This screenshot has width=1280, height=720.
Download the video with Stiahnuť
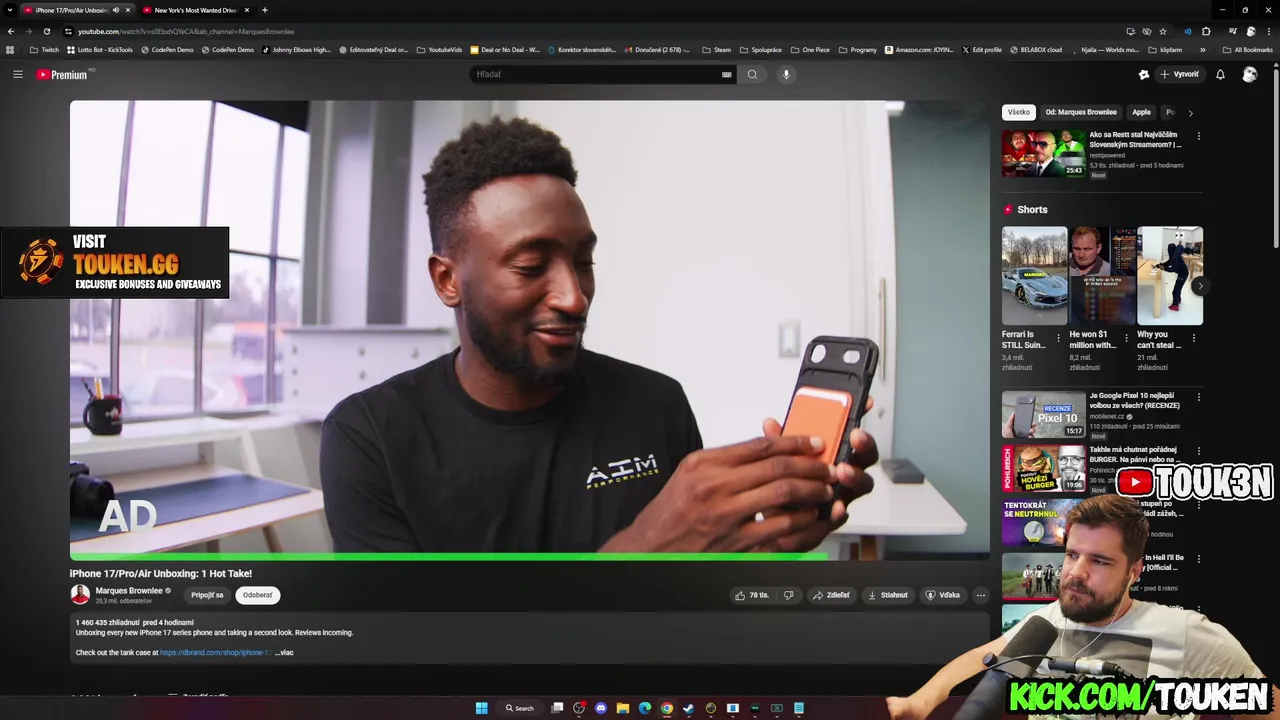888,595
